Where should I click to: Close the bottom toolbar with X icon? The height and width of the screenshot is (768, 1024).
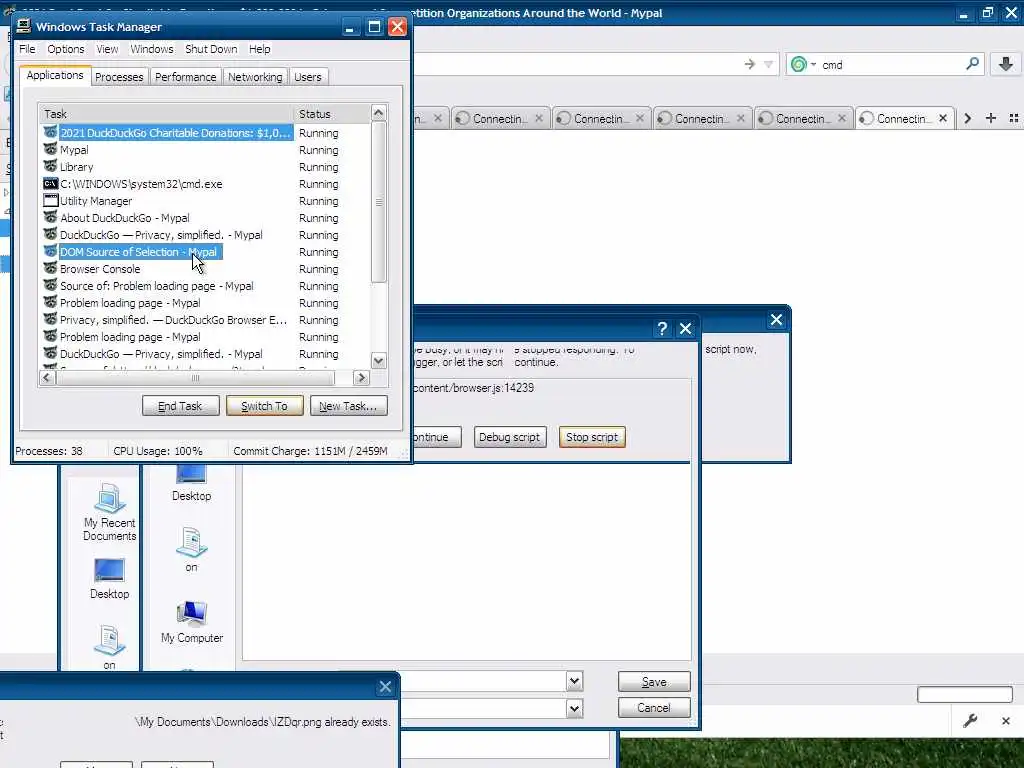1006,721
